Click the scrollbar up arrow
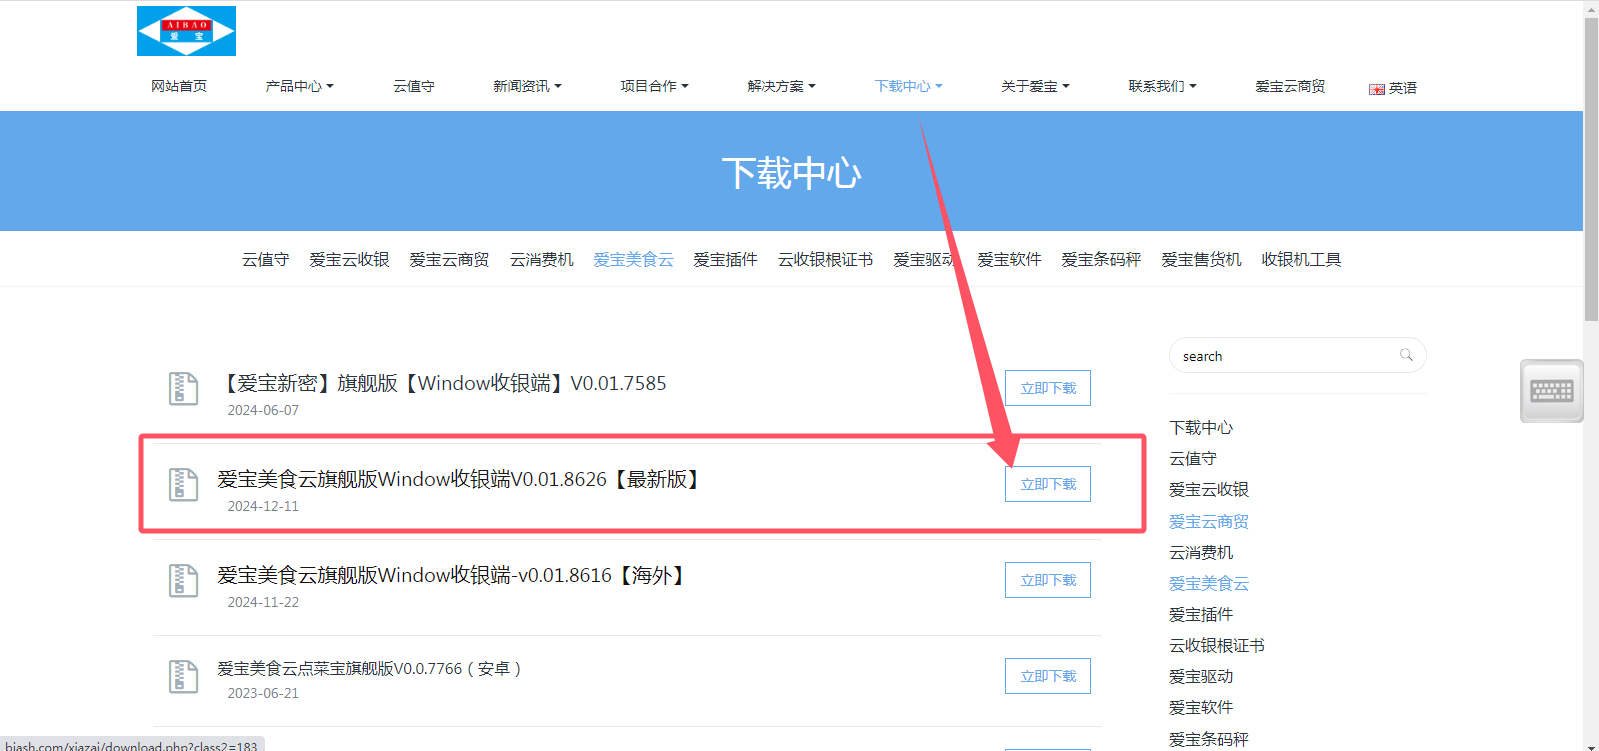The height and width of the screenshot is (751, 1599). tap(1591, 8)
